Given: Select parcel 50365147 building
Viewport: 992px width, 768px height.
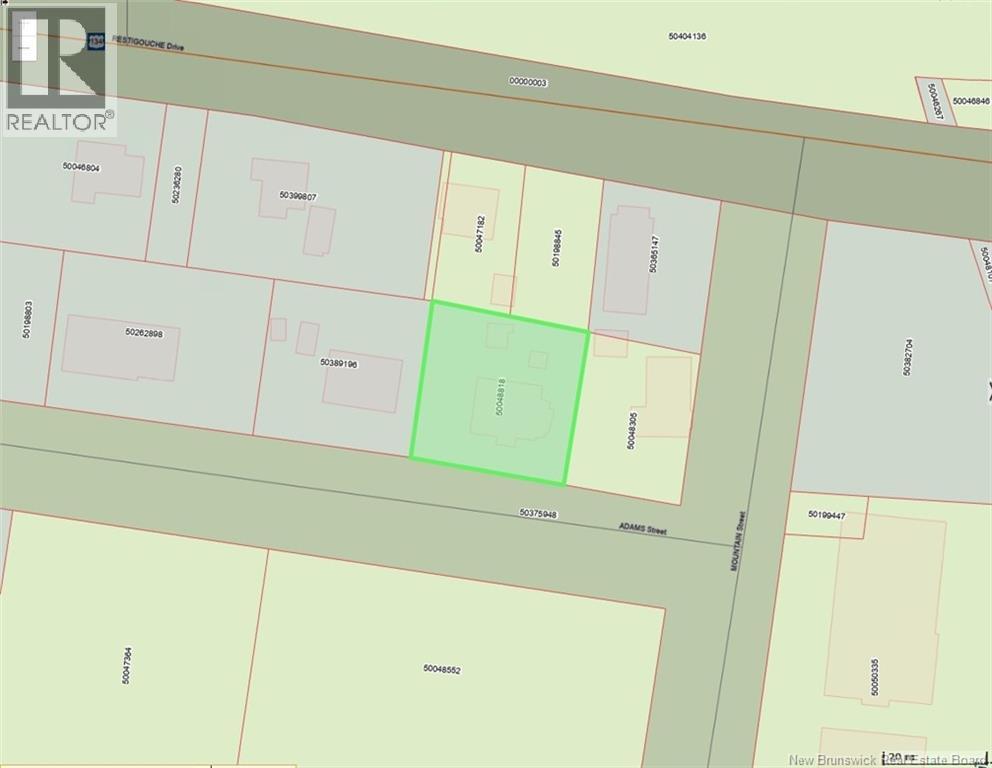Looking at the screenshot, I should click(627, 260).
